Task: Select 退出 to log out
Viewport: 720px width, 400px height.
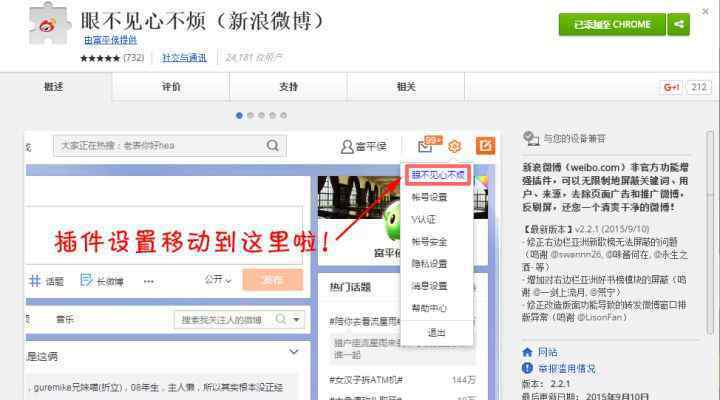Action: [x=436, y=332]
